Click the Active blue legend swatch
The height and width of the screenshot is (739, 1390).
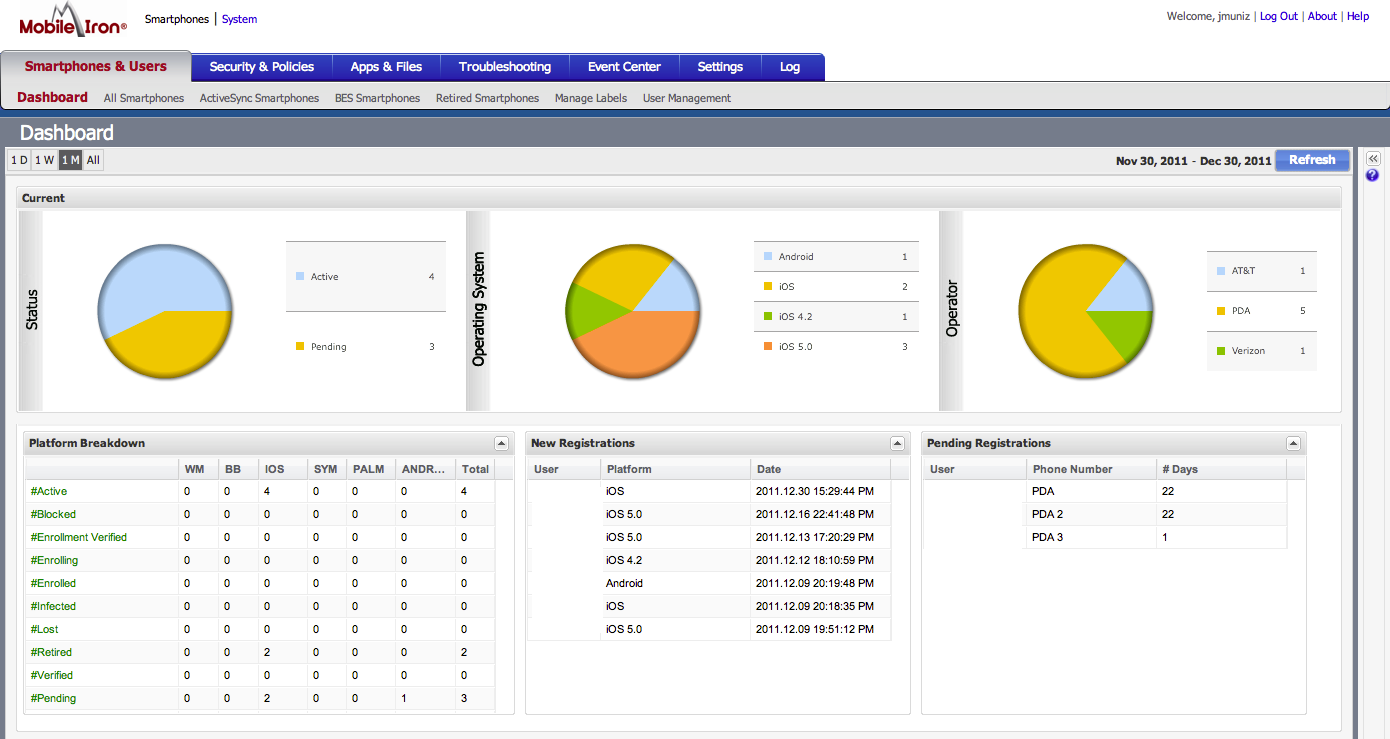(x=300, y=277)
